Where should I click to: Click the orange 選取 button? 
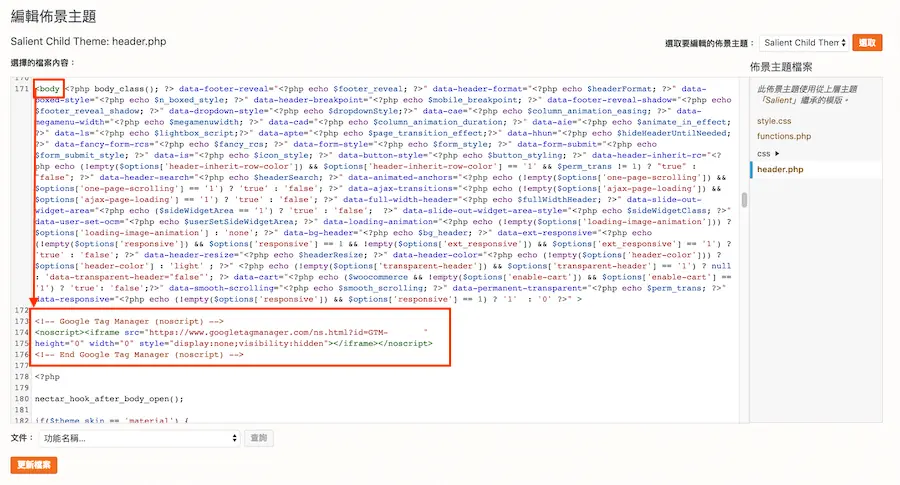click(867, 42)
